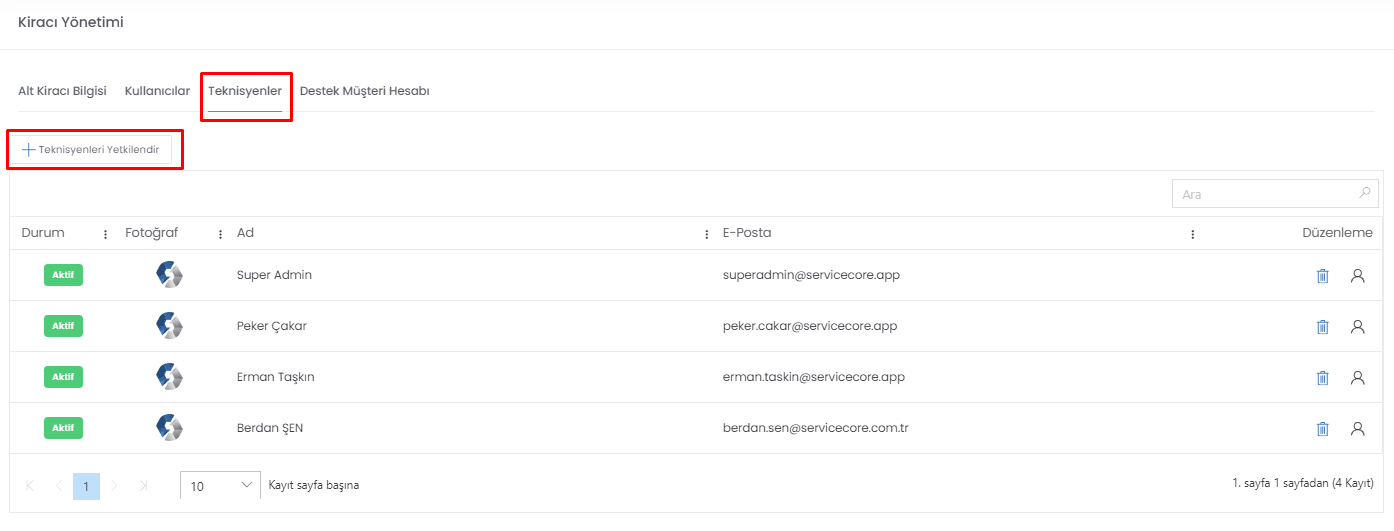Open the Ad column three-dot menu
This screenshot has width=1394, height=531.
click(x=707, y=234)
